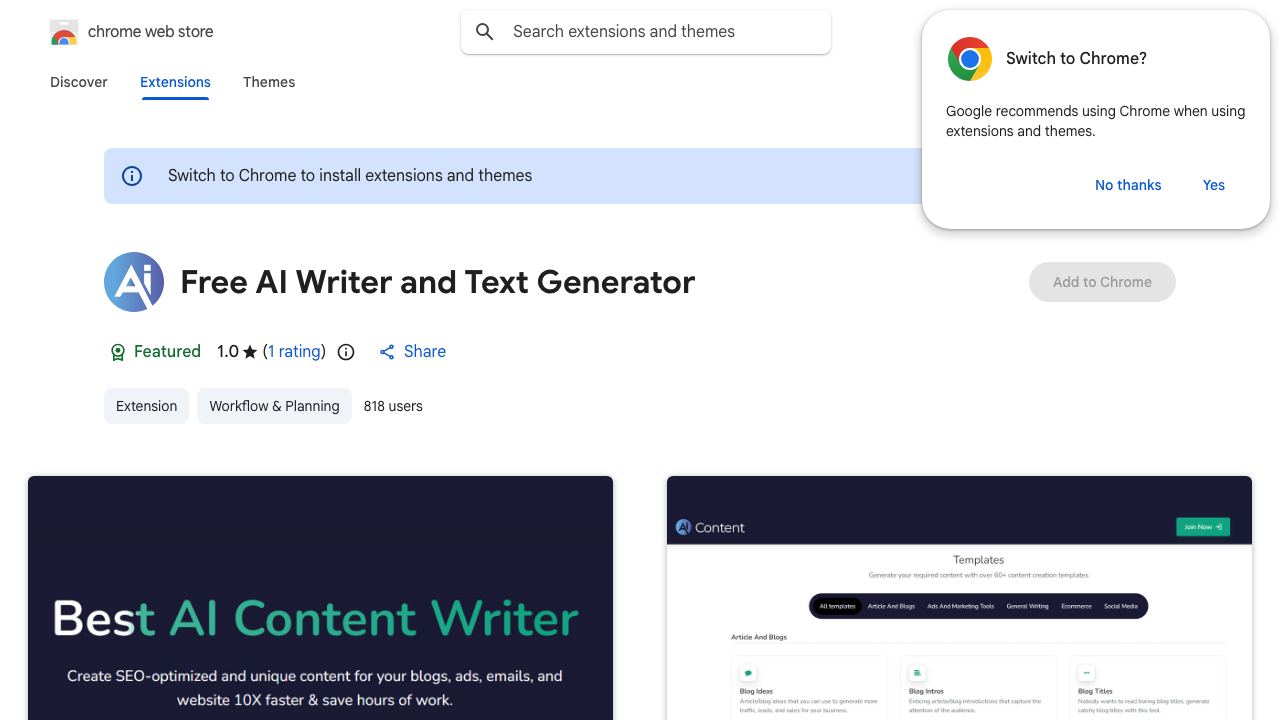Click the Free AI Writer extension logo
This screenshot has height=720, width=1280.
(134, 282)
